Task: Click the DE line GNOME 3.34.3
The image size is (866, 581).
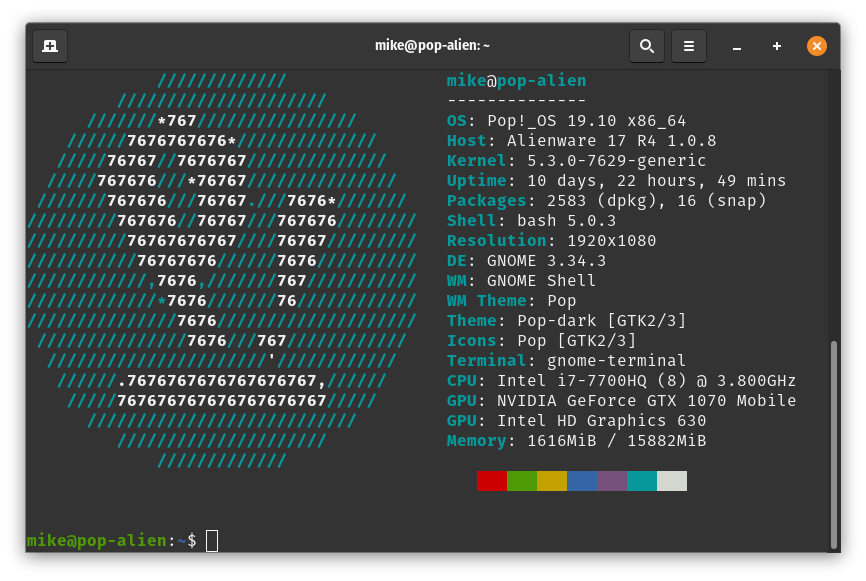Action: coord(526,261)
